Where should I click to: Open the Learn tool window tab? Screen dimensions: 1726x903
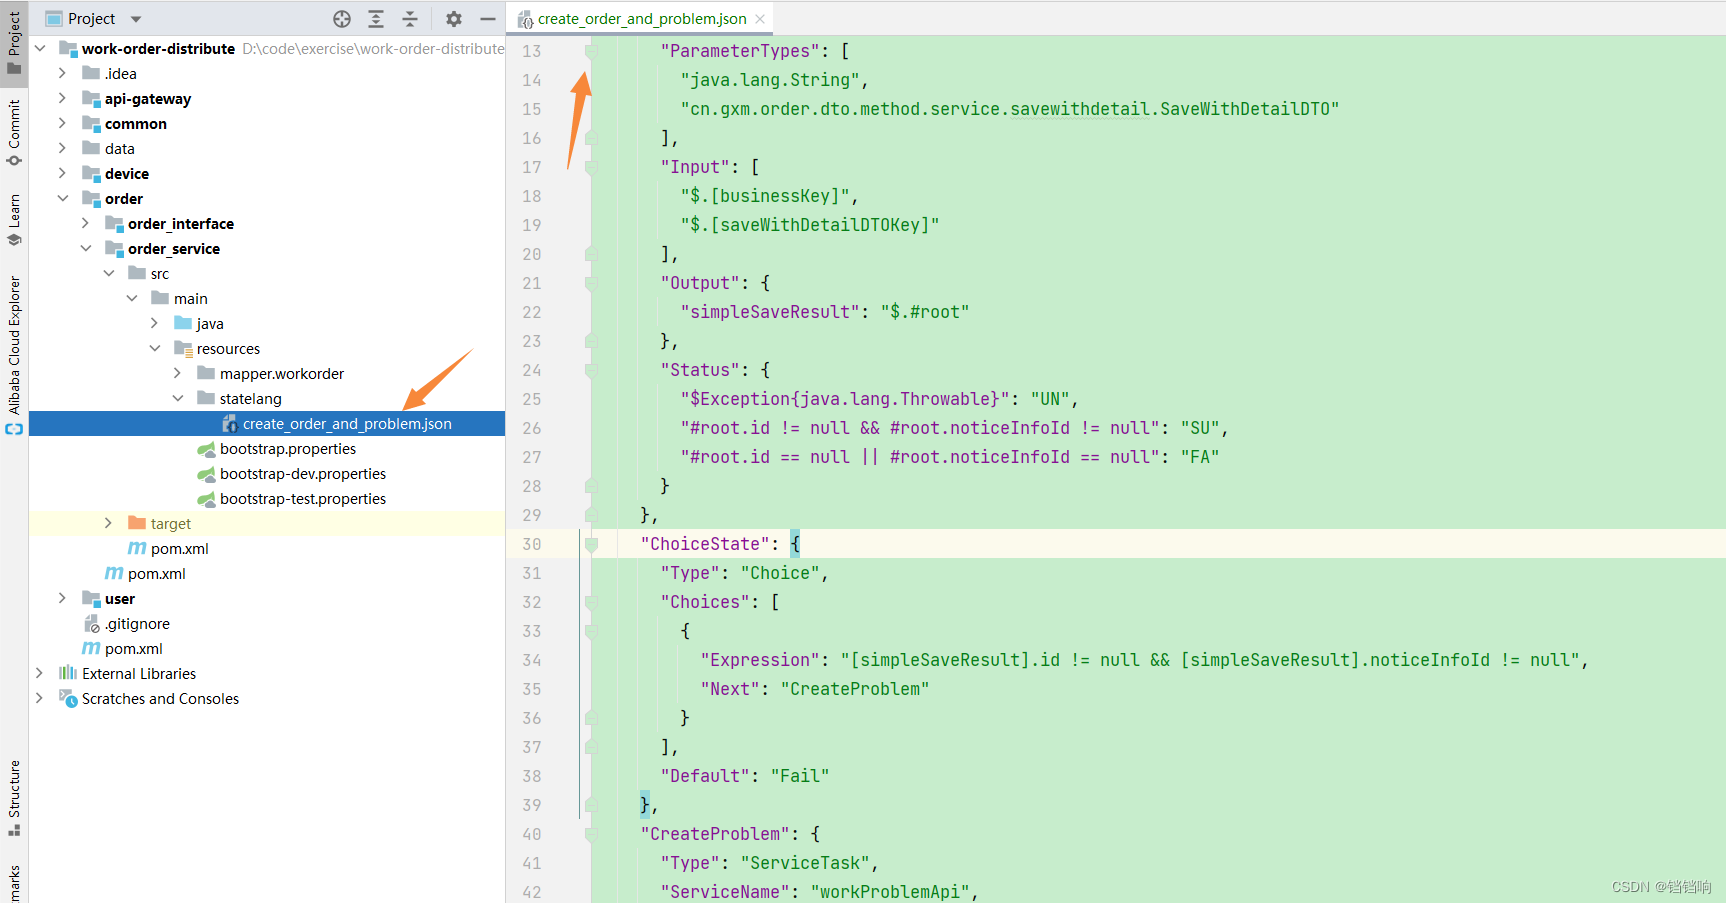(x=14, y=220)
